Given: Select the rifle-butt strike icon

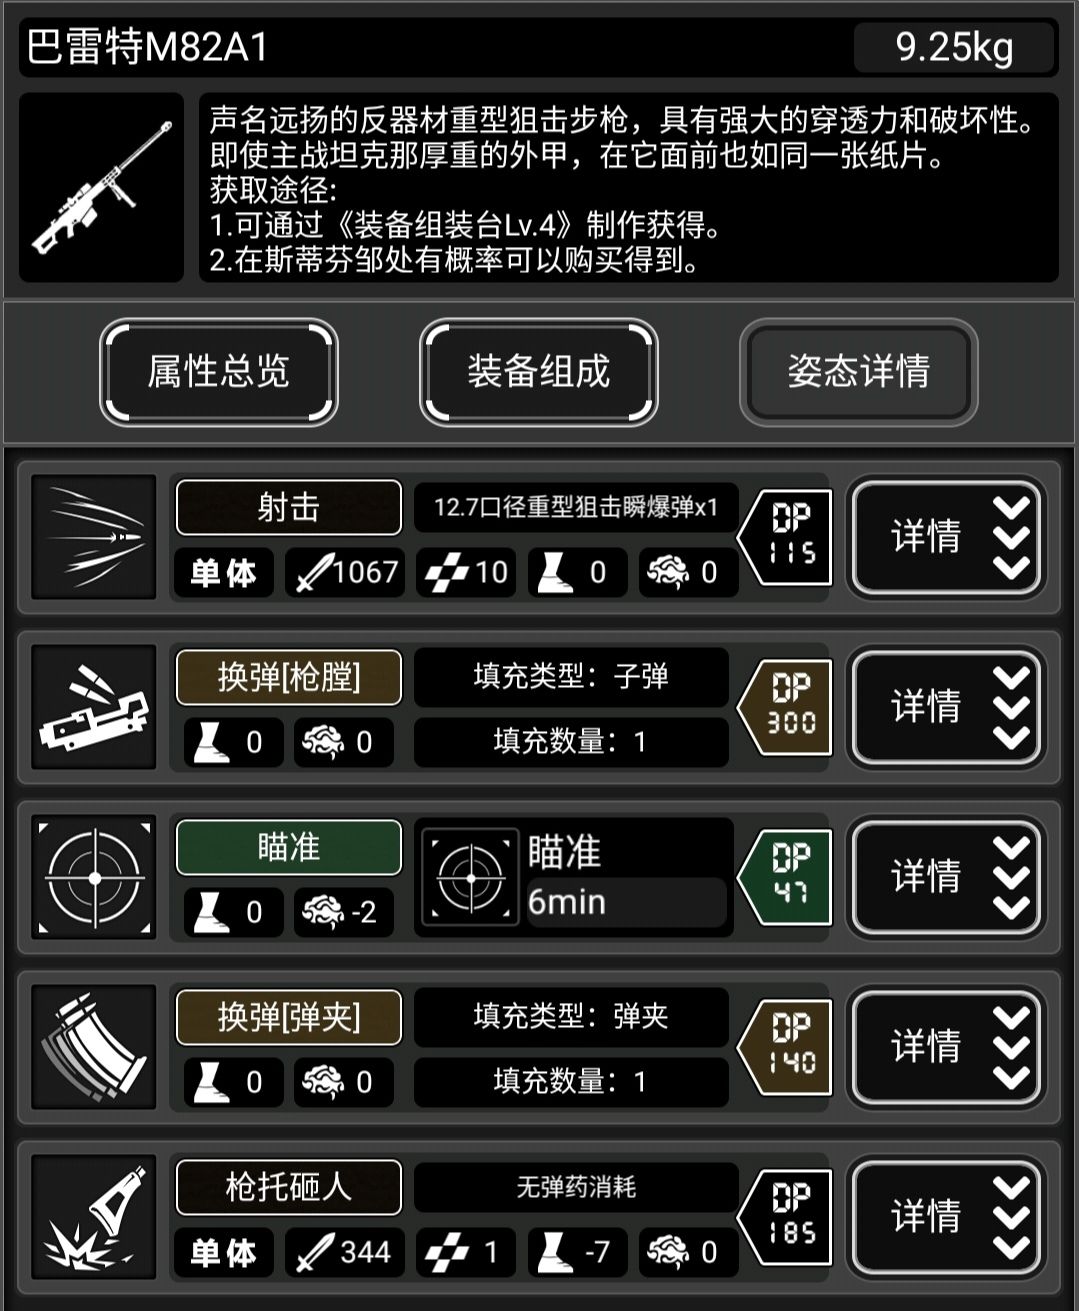Looking at the screenshot, I should click(94, 1217).
